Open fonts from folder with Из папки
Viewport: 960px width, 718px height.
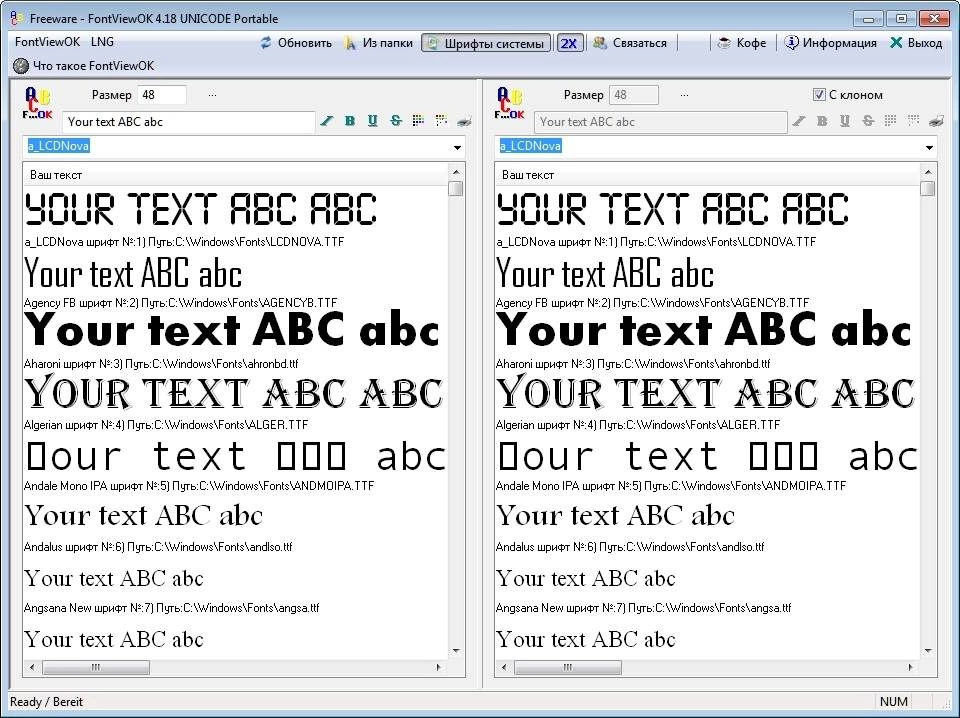pyautogui.click(x=378, y=43)
